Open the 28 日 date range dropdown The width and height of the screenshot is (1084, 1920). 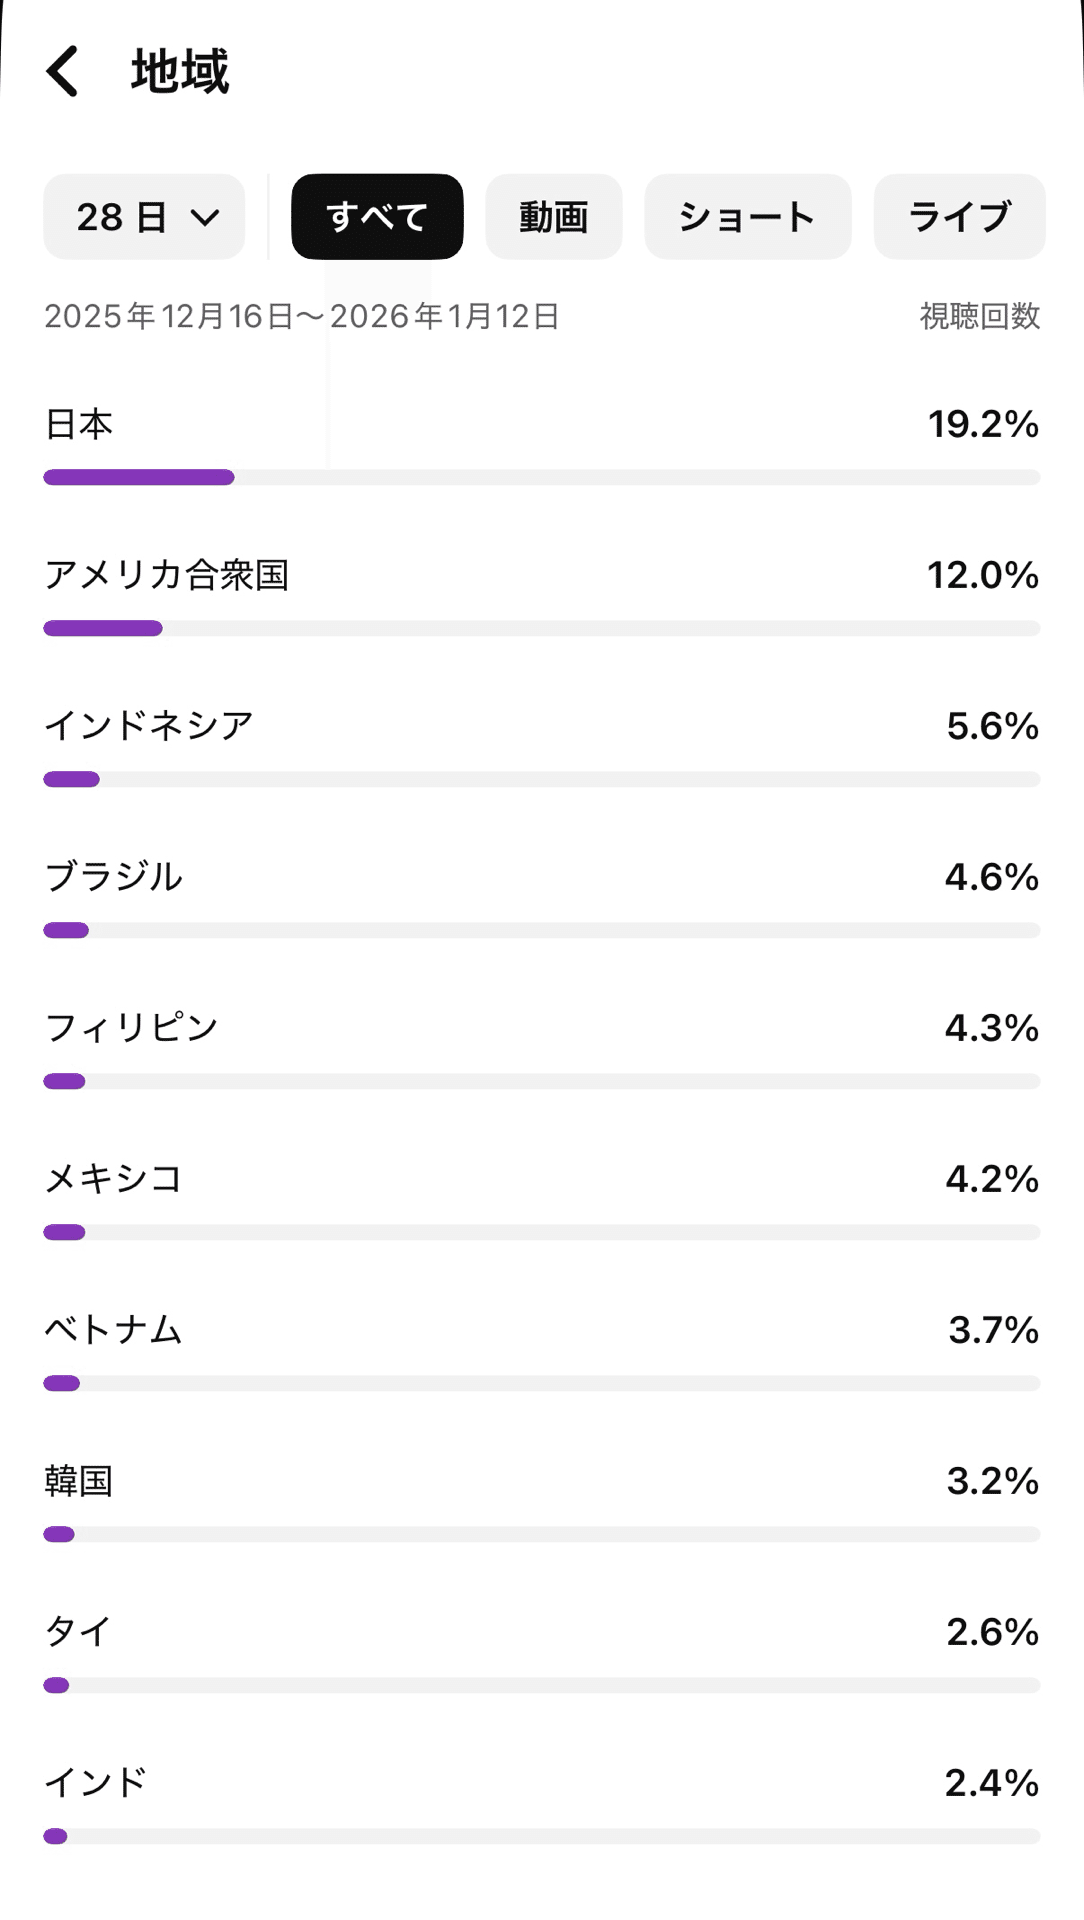(x=144, y=217)
